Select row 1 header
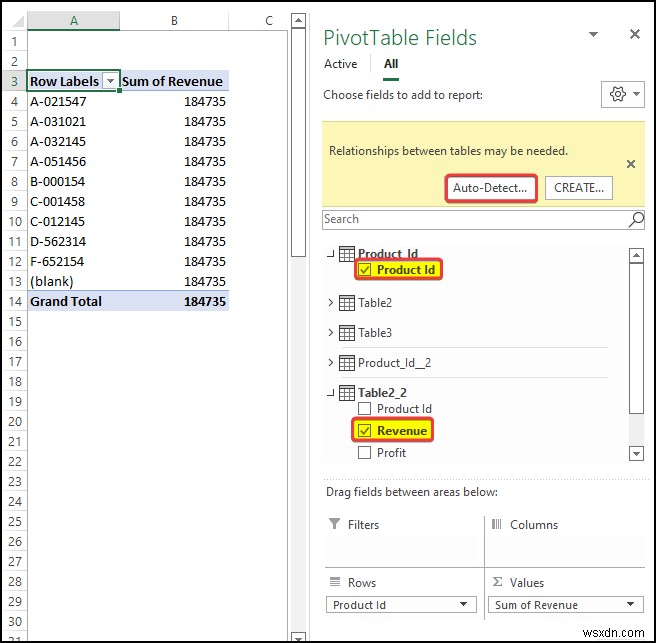Viewport: 656px width, 643px height. [x=15, y=41]
